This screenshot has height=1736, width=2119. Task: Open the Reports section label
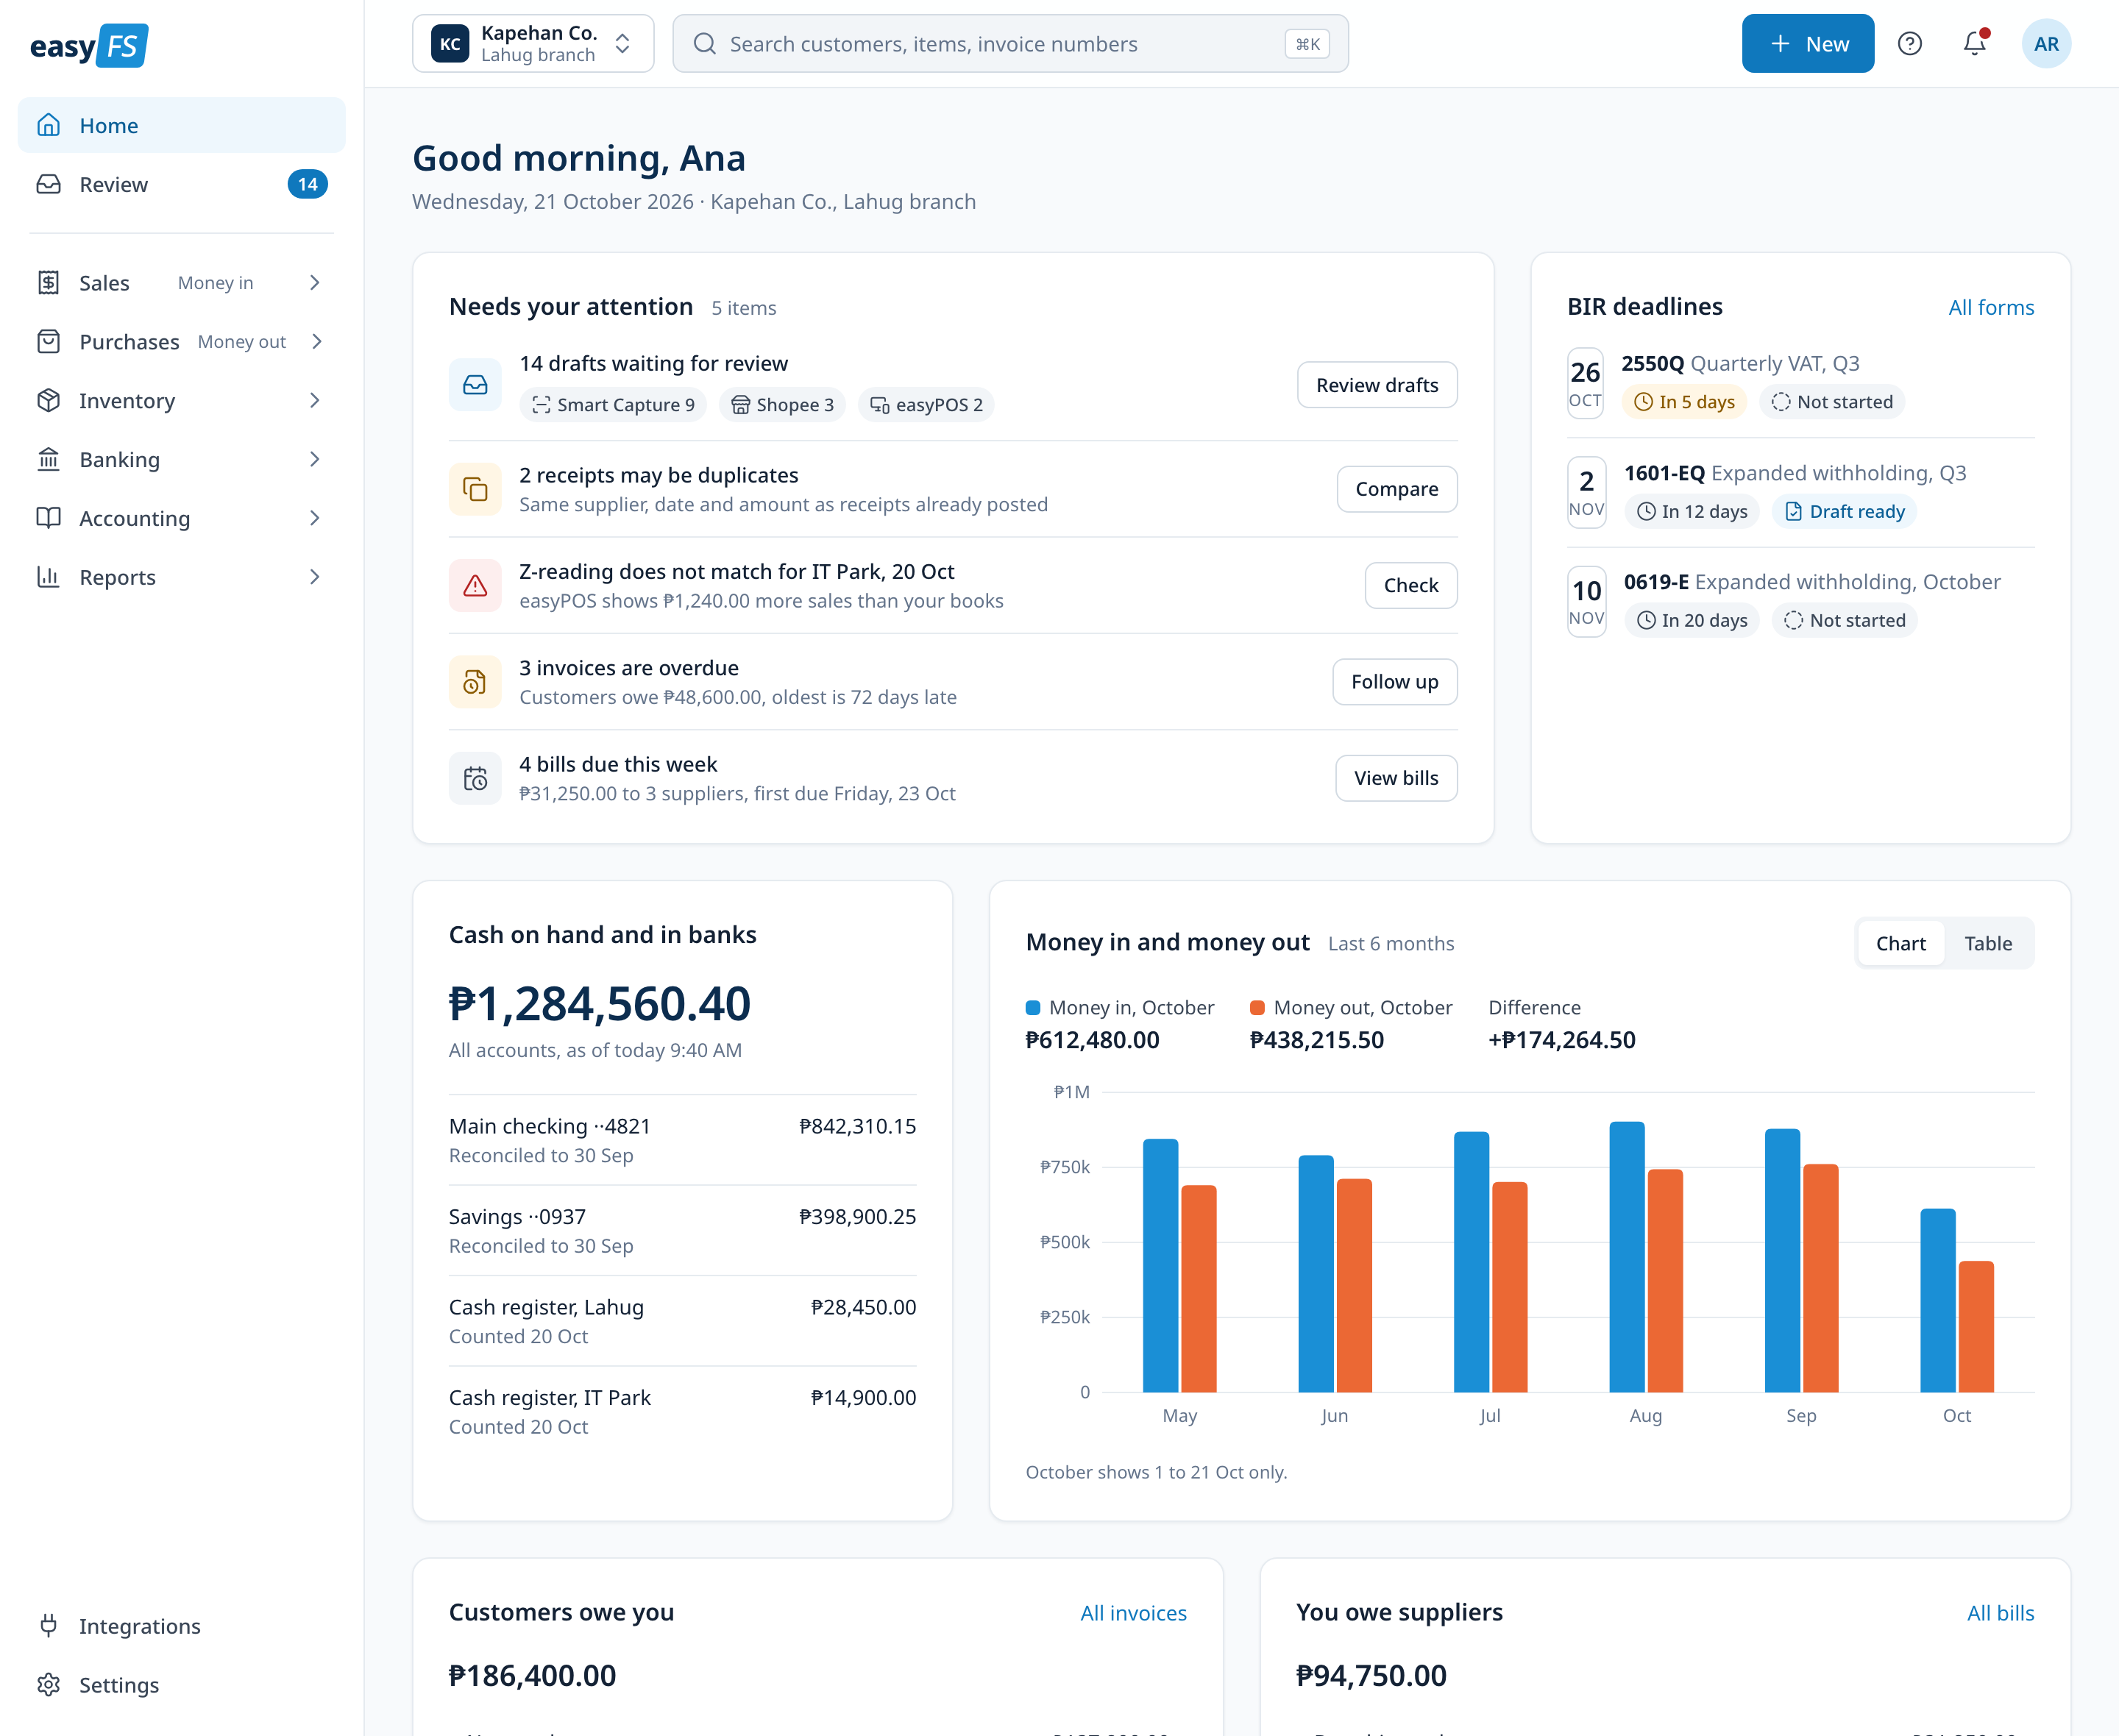[x=117, y=577]
